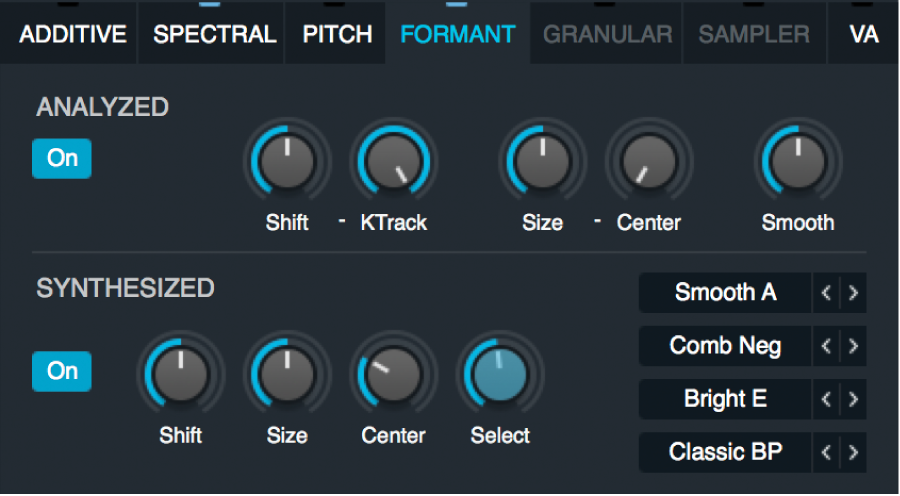Image resolution: width=900 pixels, height=496 pixels.
Task: Open the Smooth A filter menu
Action: click(725, 293)
